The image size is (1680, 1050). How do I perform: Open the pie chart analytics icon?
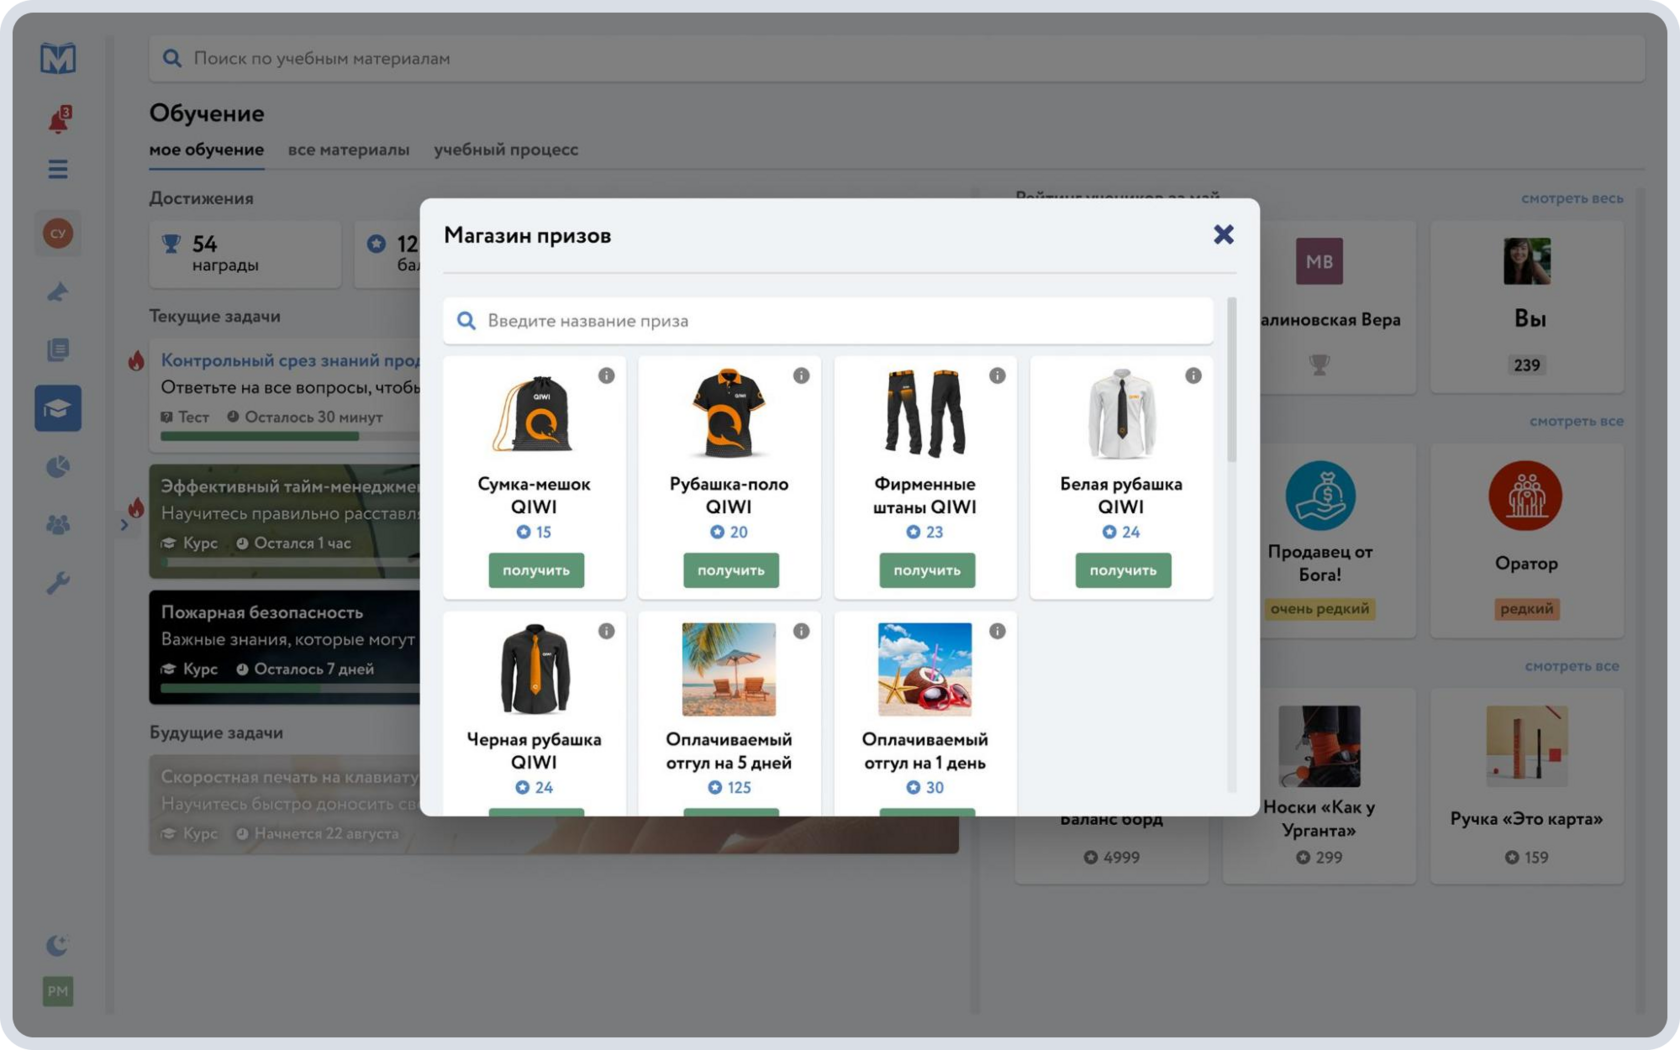(x=58, y=467)
